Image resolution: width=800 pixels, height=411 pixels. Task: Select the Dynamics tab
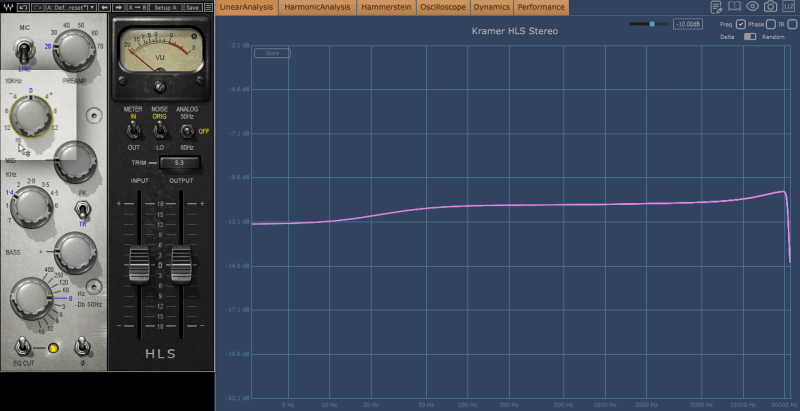coord(492,7)
